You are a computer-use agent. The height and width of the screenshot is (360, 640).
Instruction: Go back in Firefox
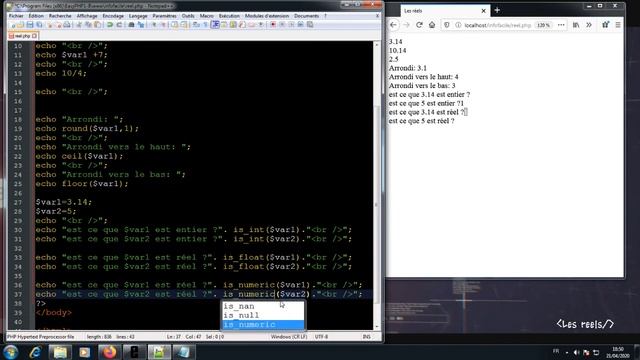pyautogui.click(x=393, y=25)
